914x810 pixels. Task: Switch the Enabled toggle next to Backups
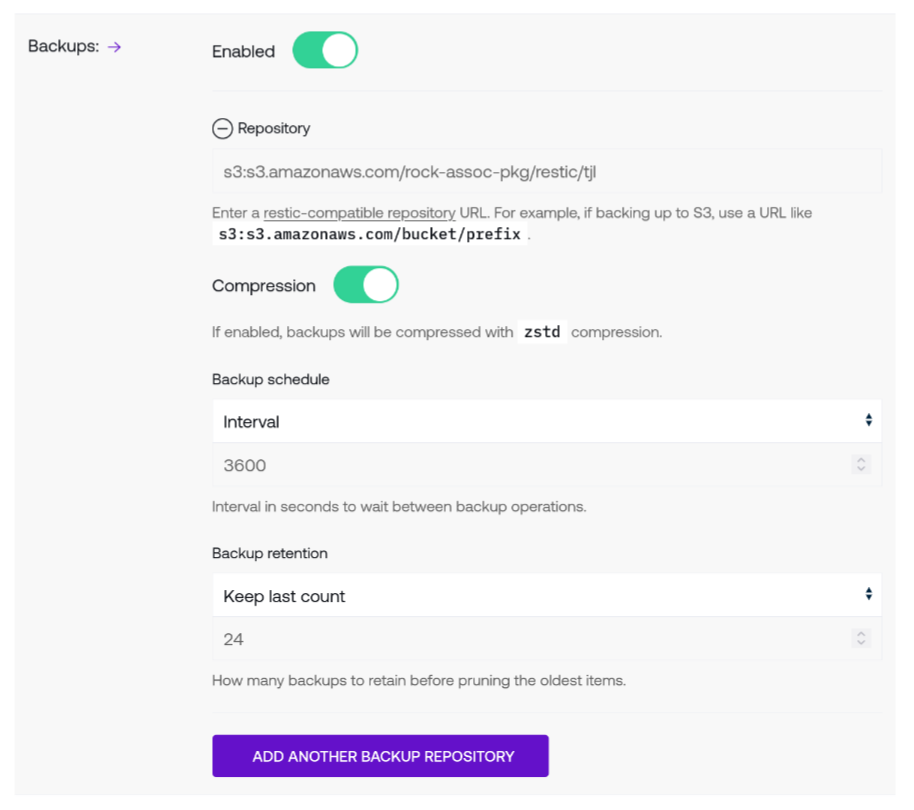coord(324,50)
